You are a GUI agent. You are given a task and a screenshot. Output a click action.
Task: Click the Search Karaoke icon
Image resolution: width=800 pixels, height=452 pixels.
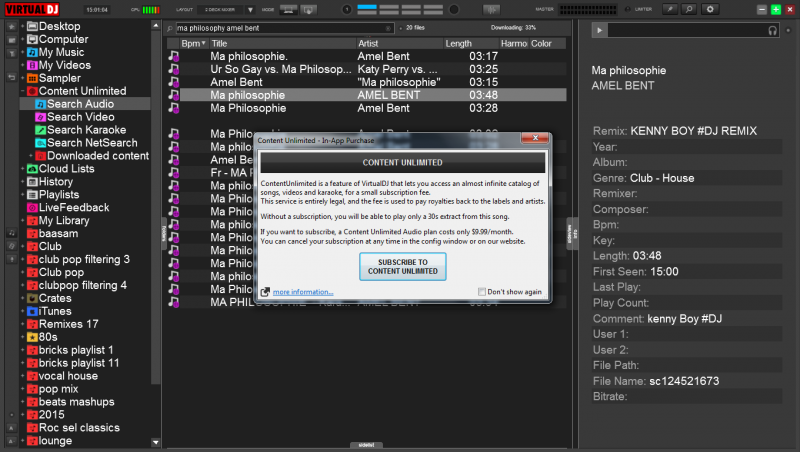click(x=40, y=130)
